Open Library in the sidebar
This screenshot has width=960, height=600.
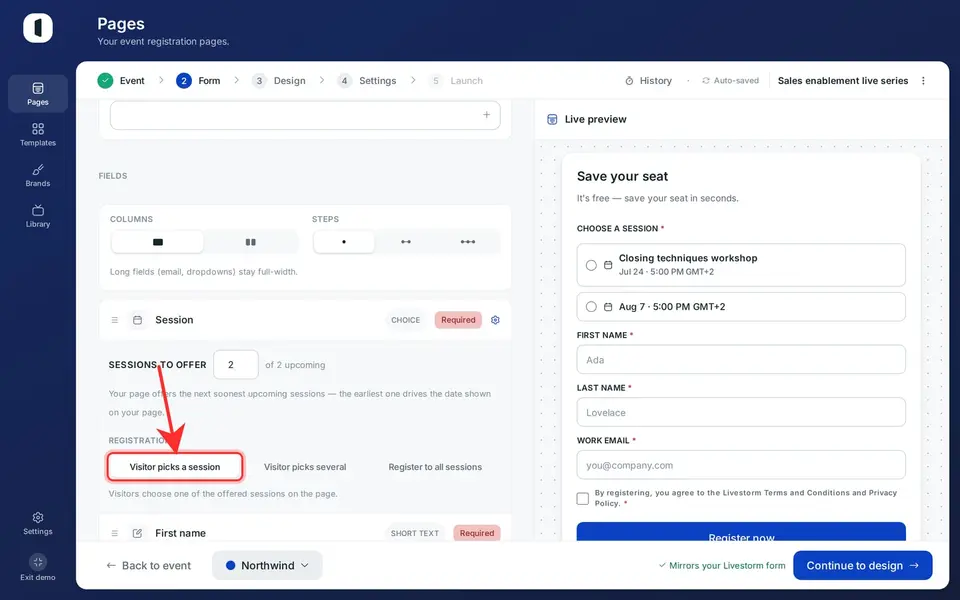(x=38, y=216)
